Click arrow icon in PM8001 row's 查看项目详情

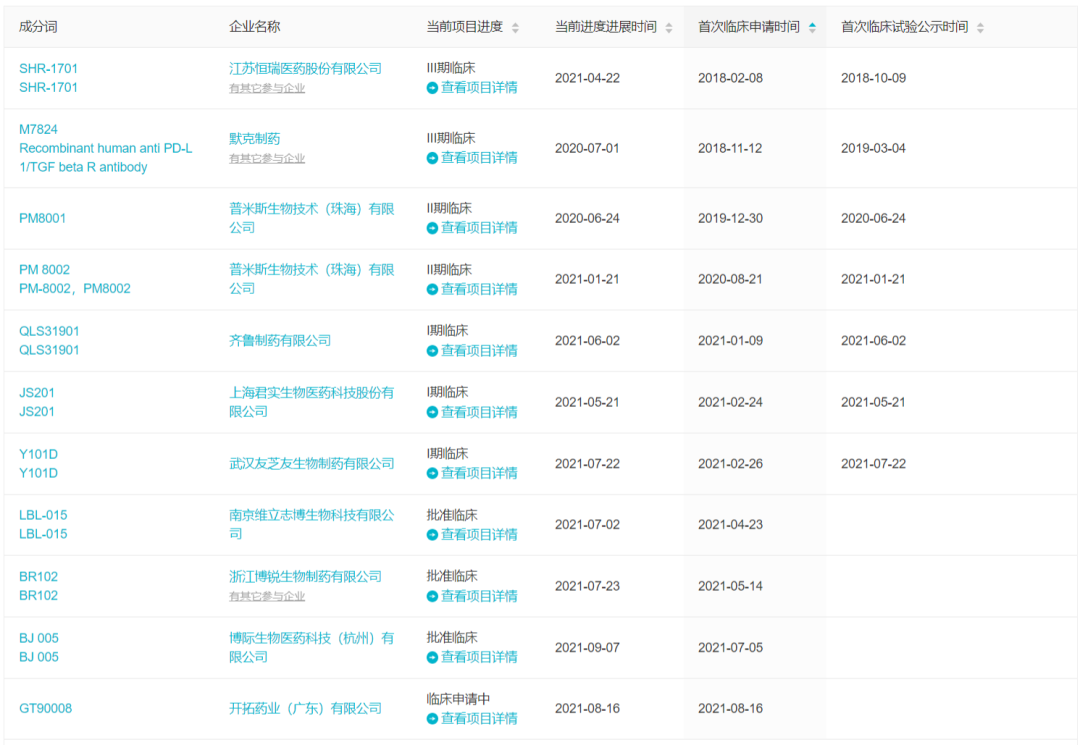[433, 228]
